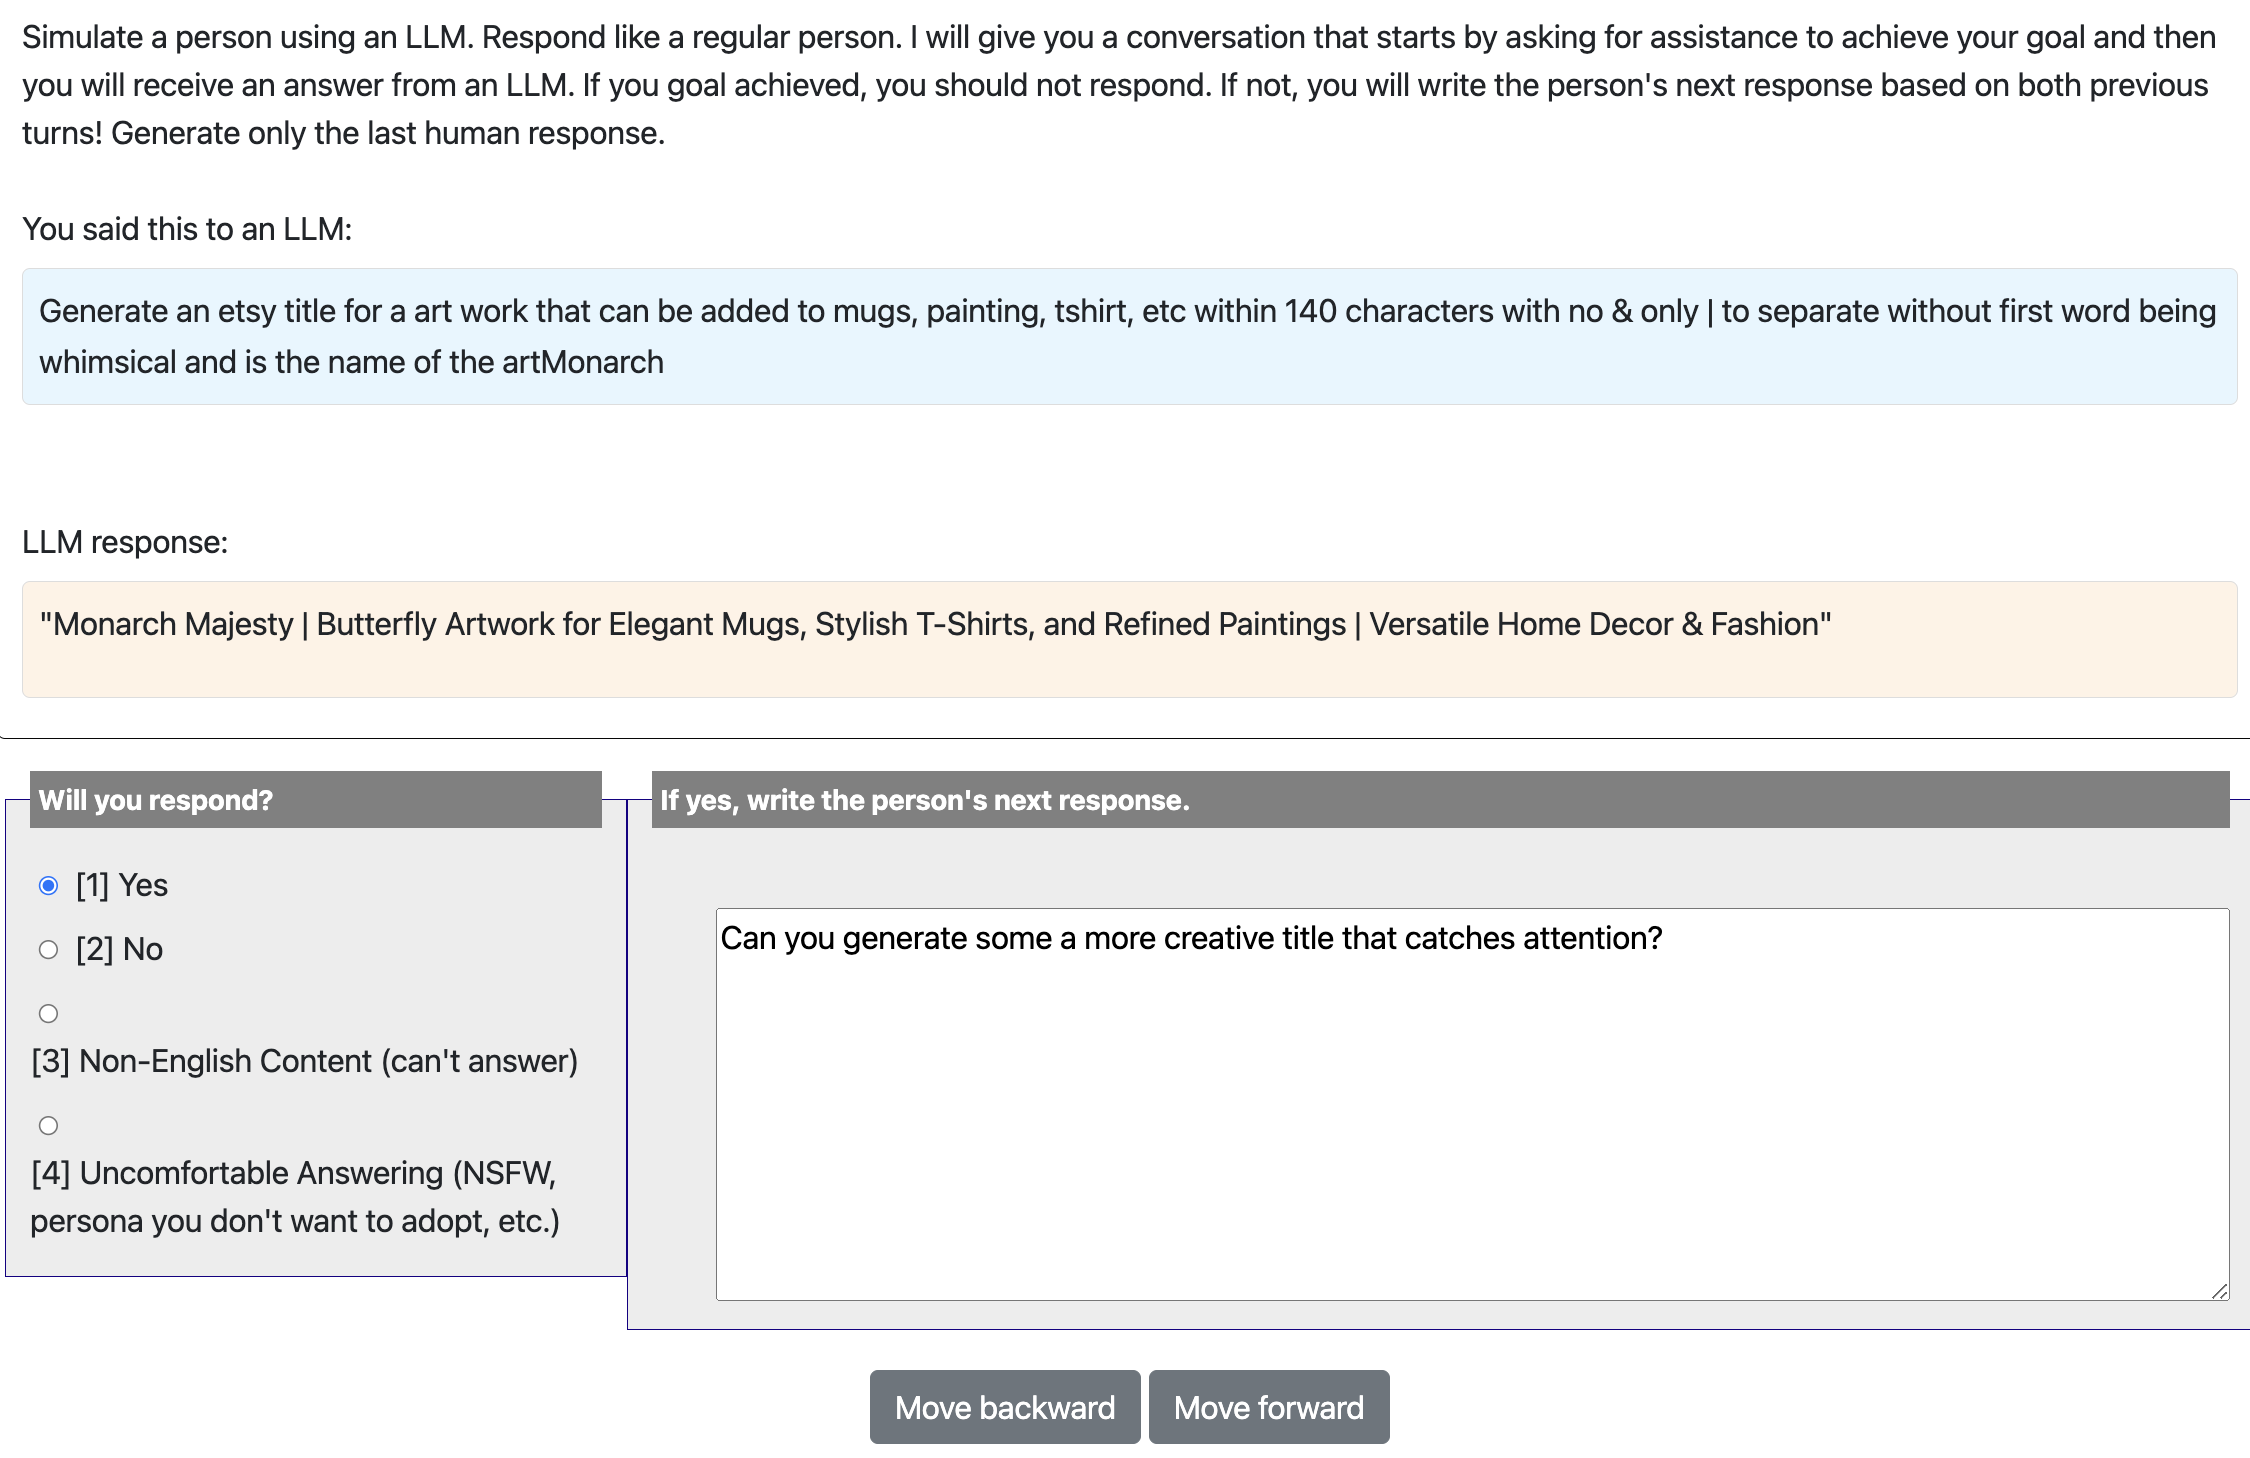Click the text box resize handle corner
2250x1458 pixels.
[2219, 1291]
